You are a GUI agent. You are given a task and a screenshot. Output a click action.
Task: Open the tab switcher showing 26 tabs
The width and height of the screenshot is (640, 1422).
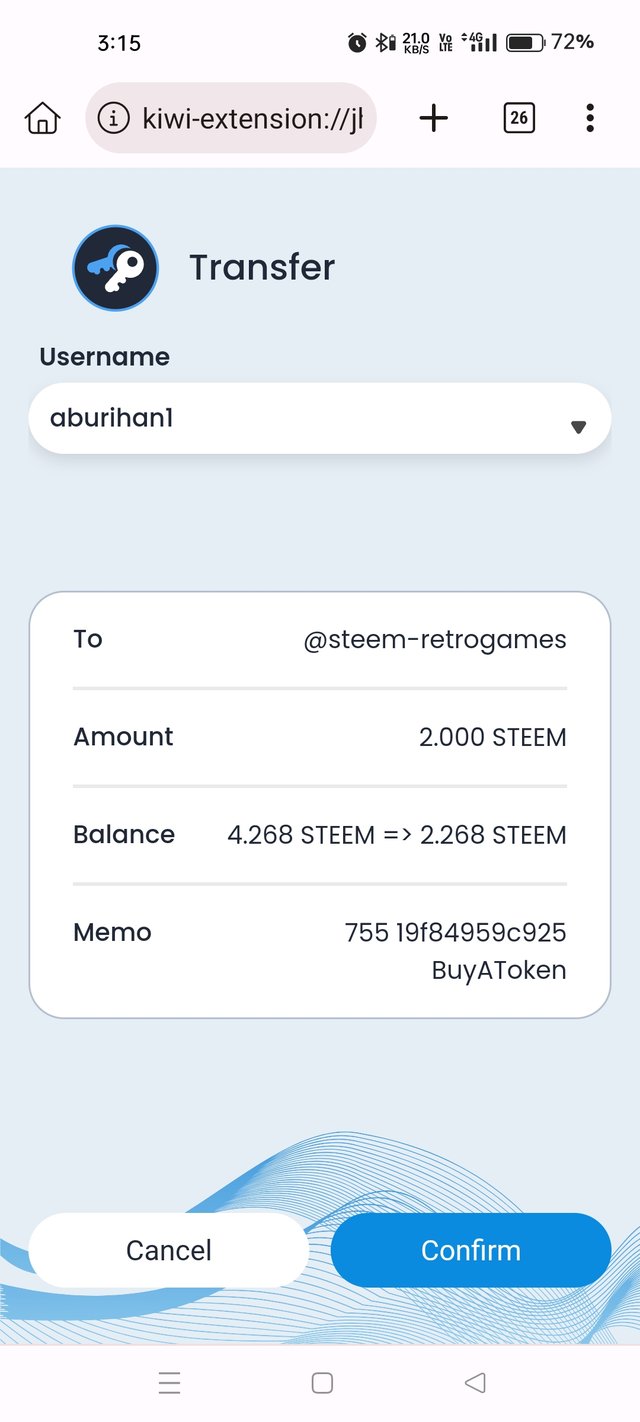pyautogui.click(x=518, y=118)
